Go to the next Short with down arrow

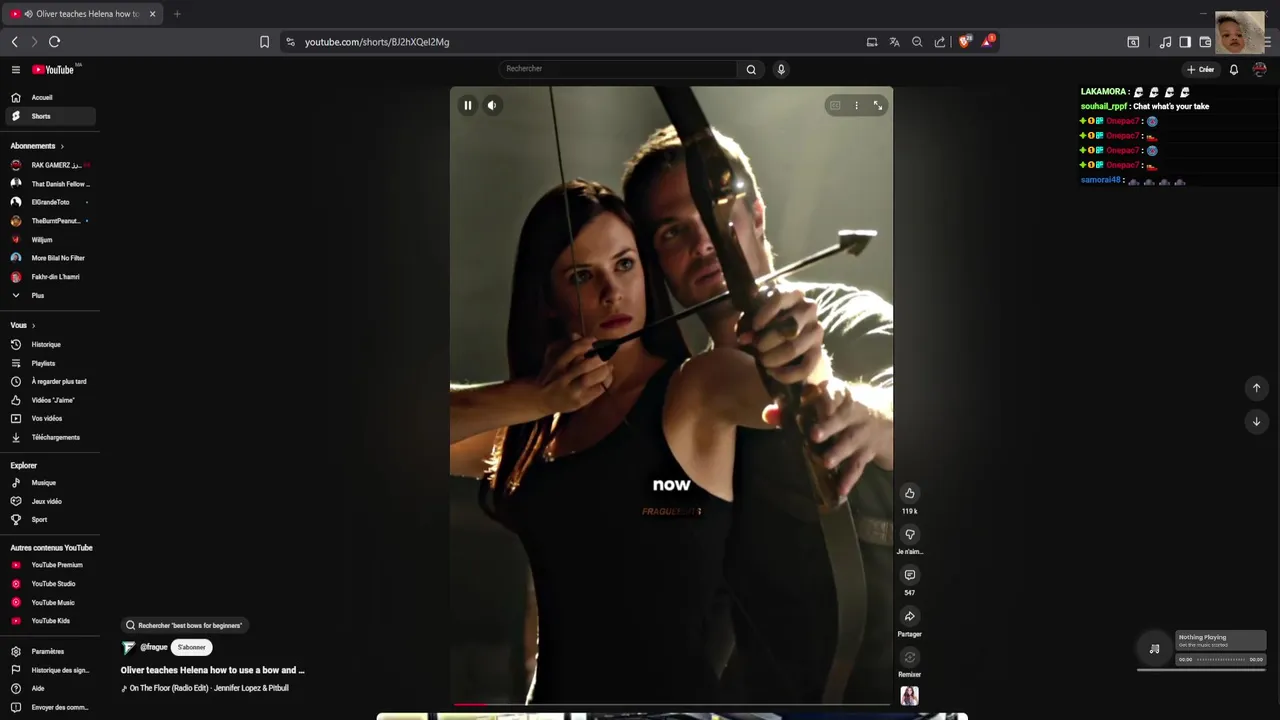point(1256,421)
